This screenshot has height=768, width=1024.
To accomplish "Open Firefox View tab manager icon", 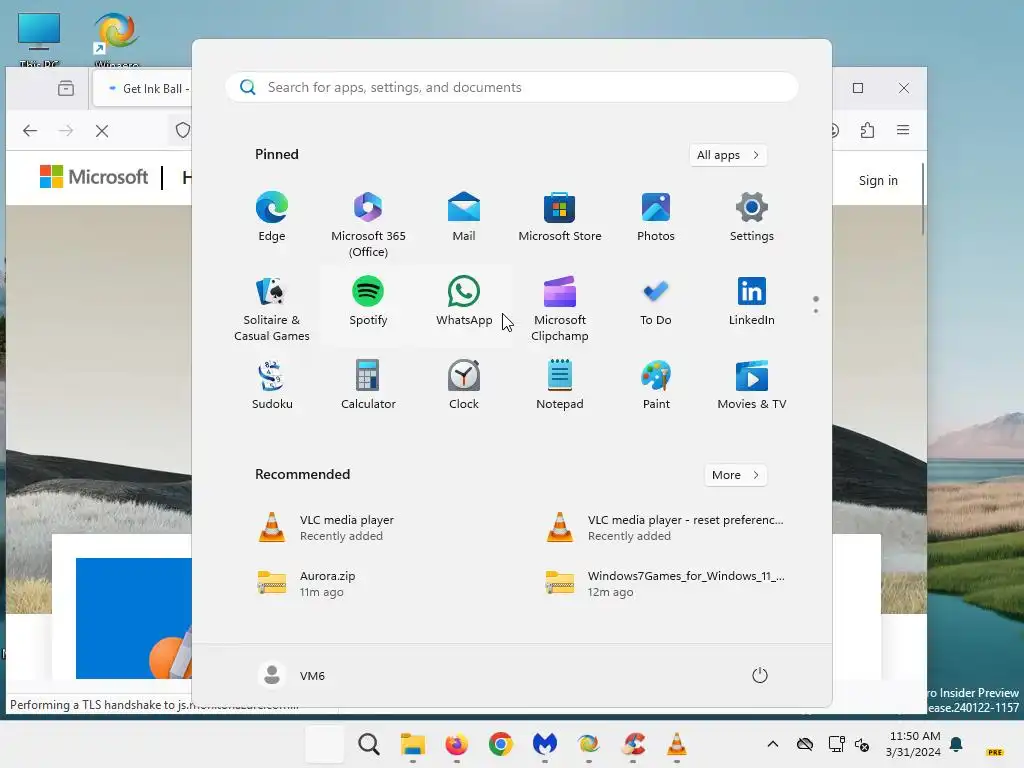I will click(65, 88).
